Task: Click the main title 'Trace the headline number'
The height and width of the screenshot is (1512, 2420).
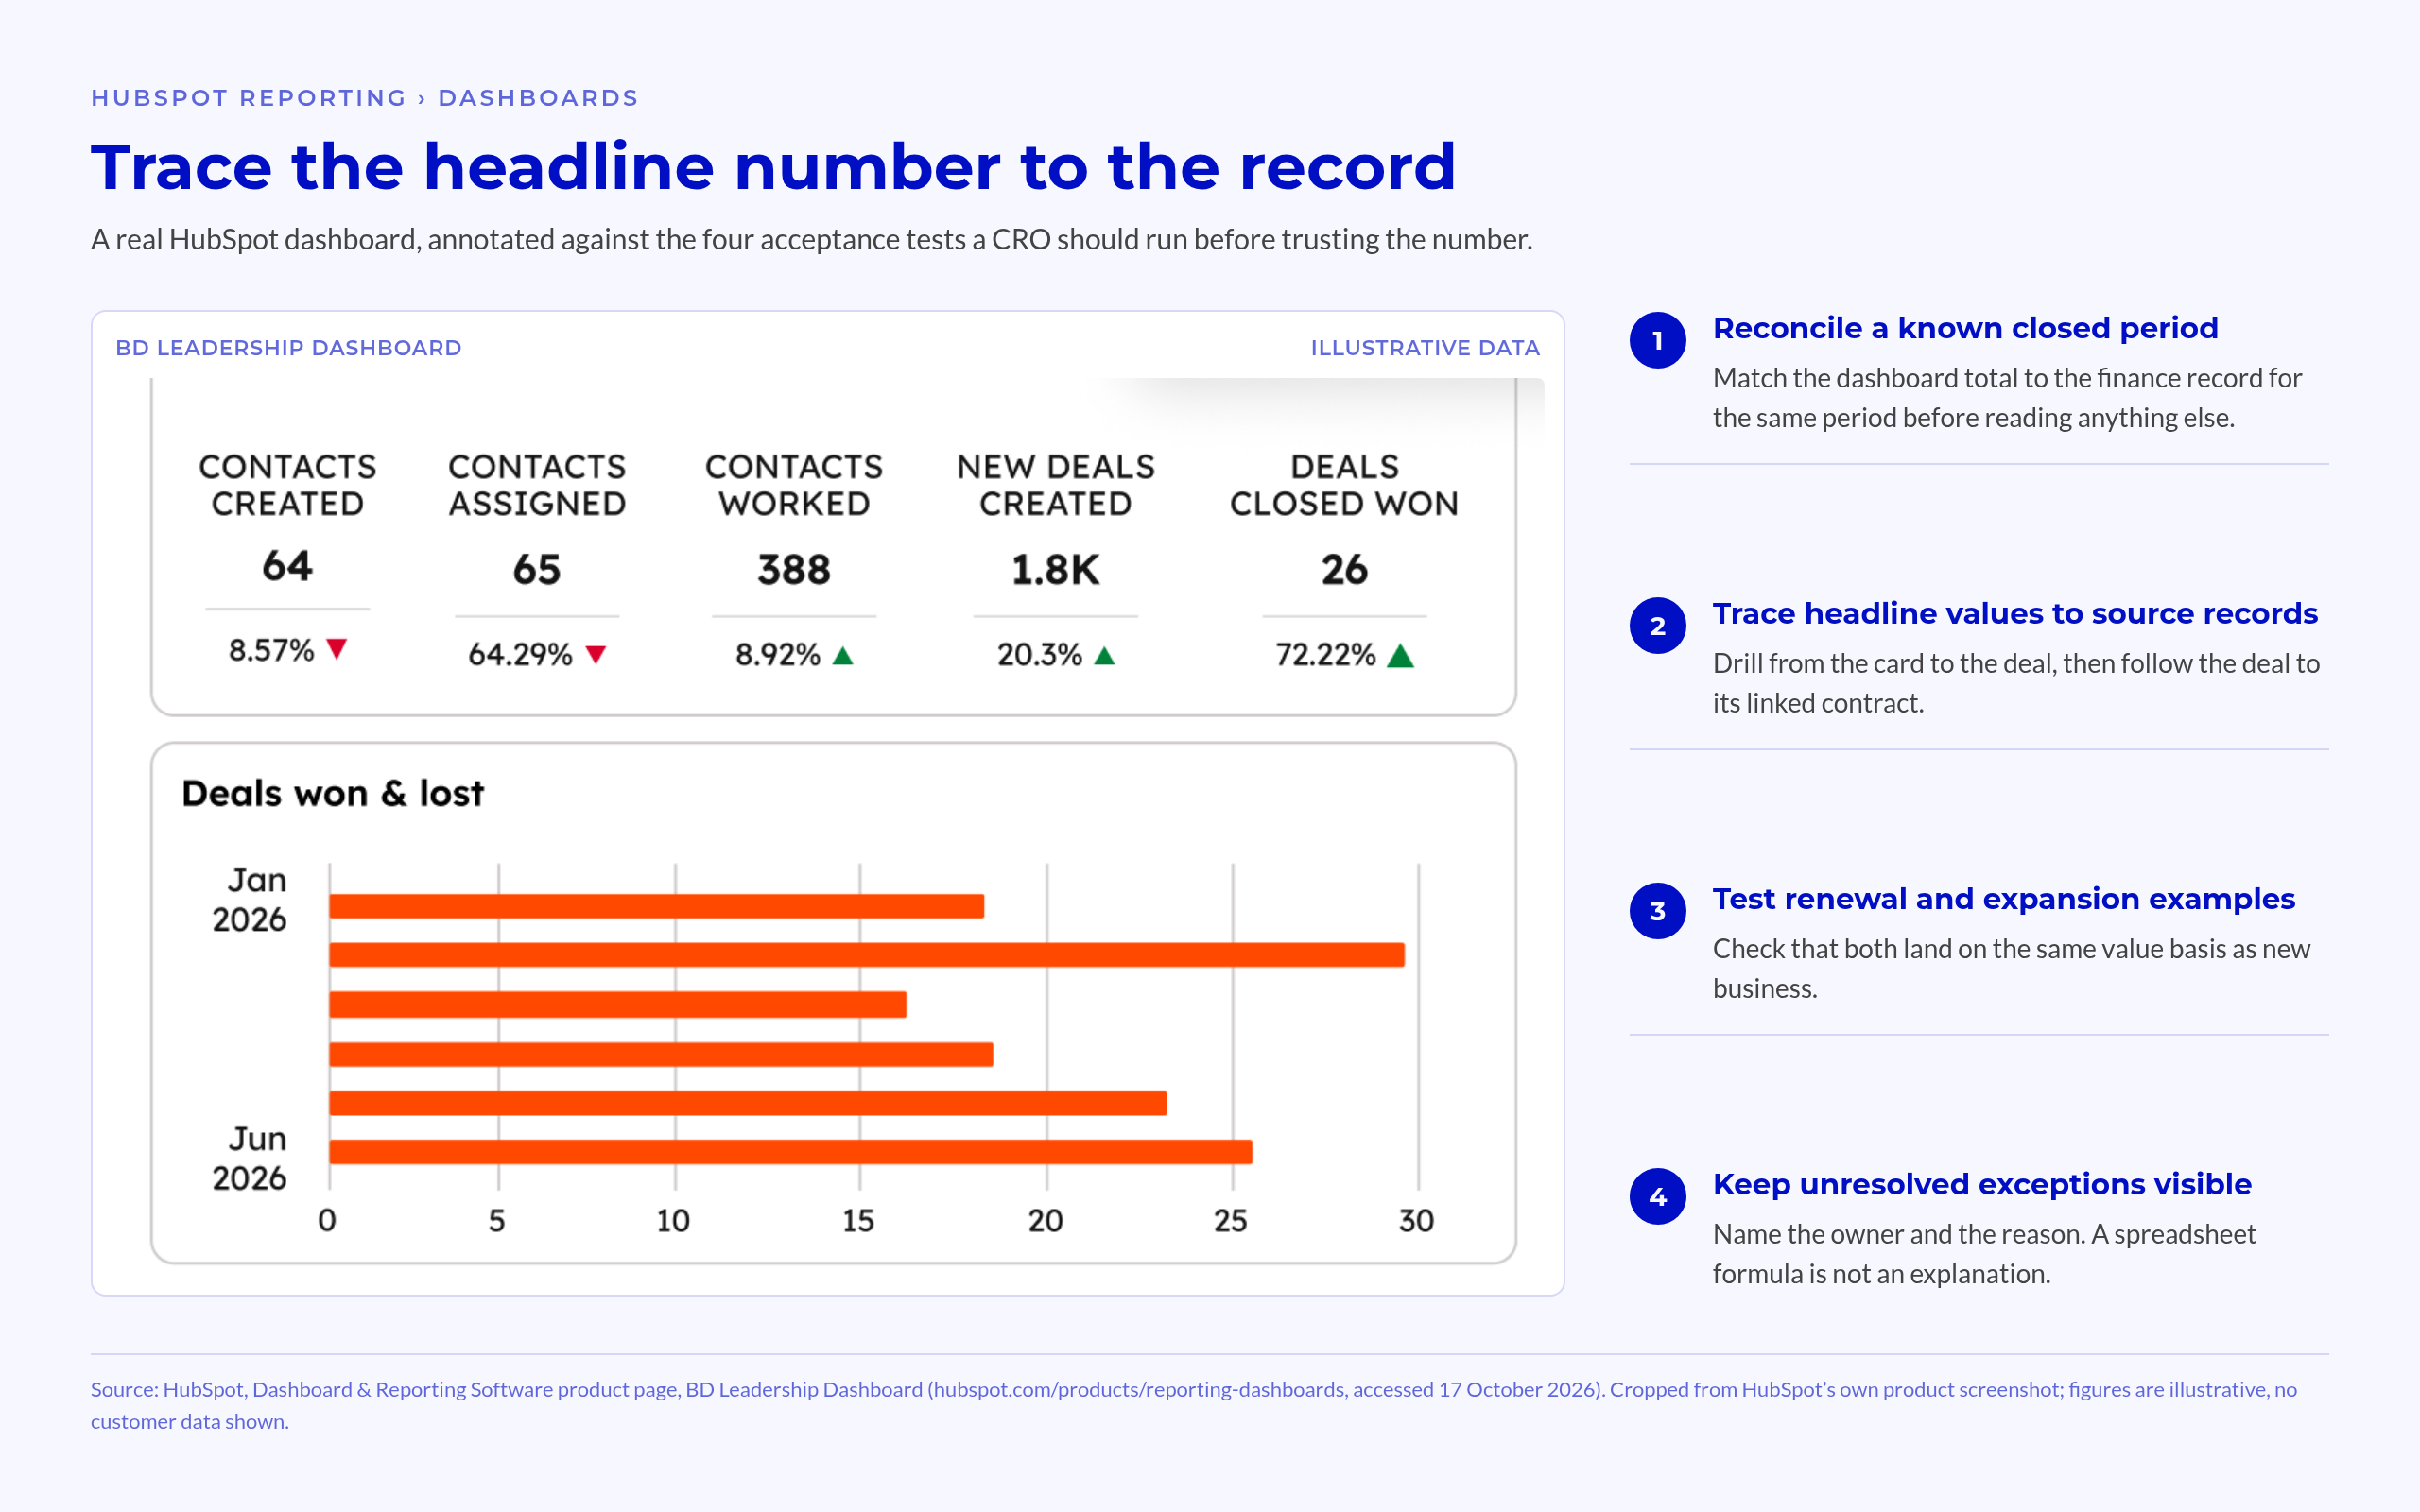Action: point(772,166)
